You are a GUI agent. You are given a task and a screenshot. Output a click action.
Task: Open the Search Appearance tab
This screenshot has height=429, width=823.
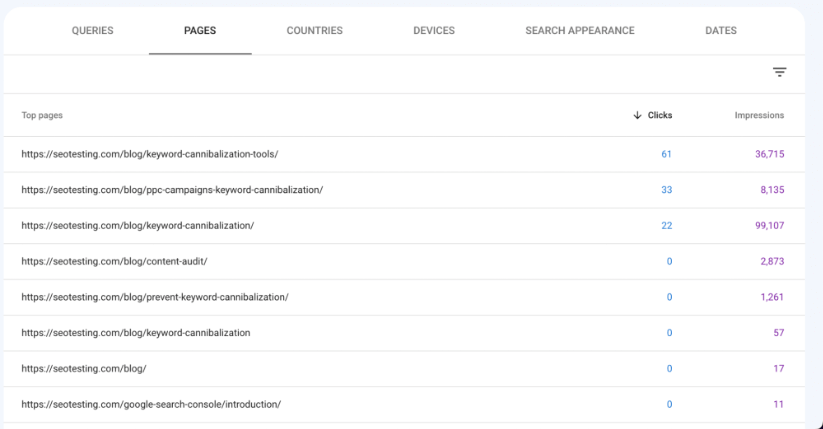pyautogui.click(x=580, y=30)
